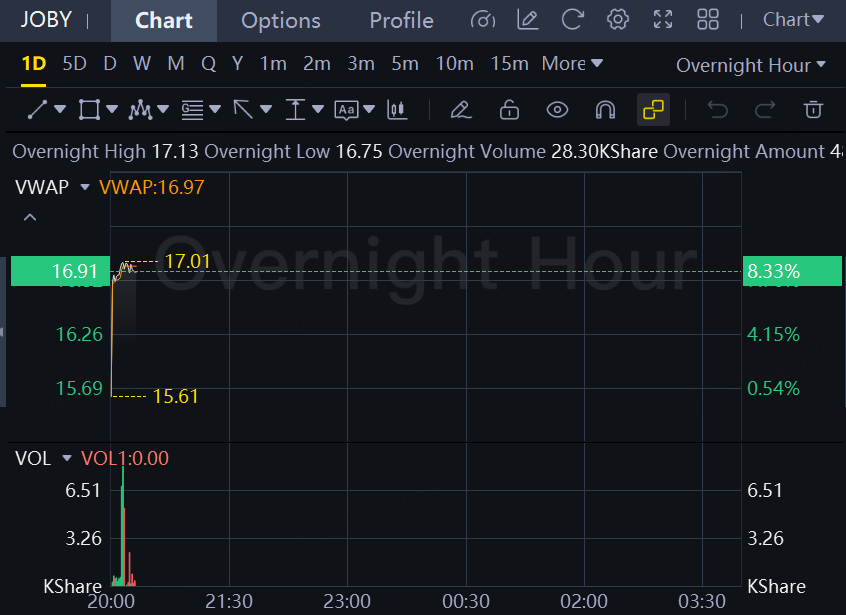Select the text label Aa tool
846x615 pixels.
click(x=346, y=110)
